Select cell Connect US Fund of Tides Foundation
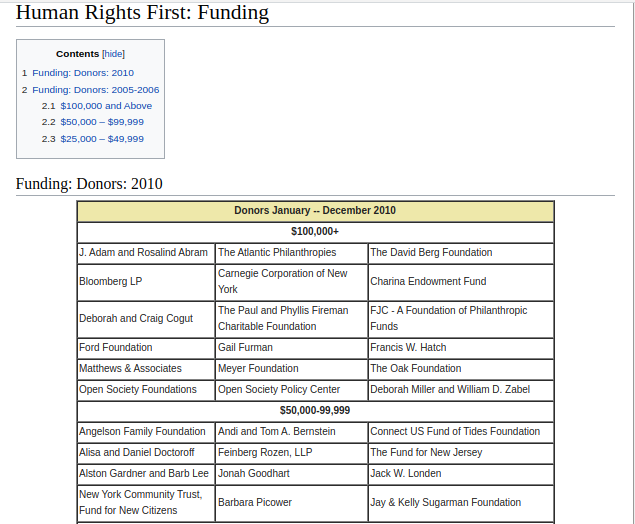 click(461, 432)
